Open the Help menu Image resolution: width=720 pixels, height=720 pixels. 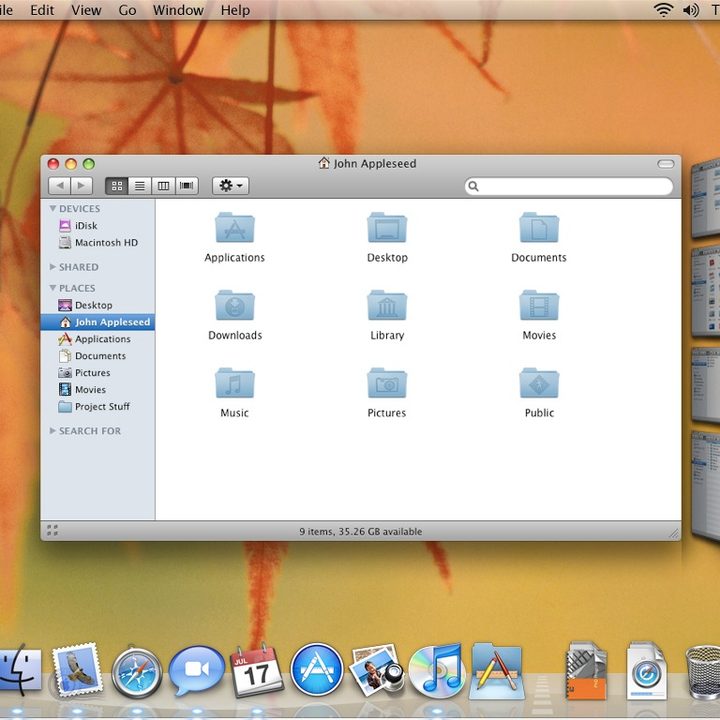pos(235,10)
